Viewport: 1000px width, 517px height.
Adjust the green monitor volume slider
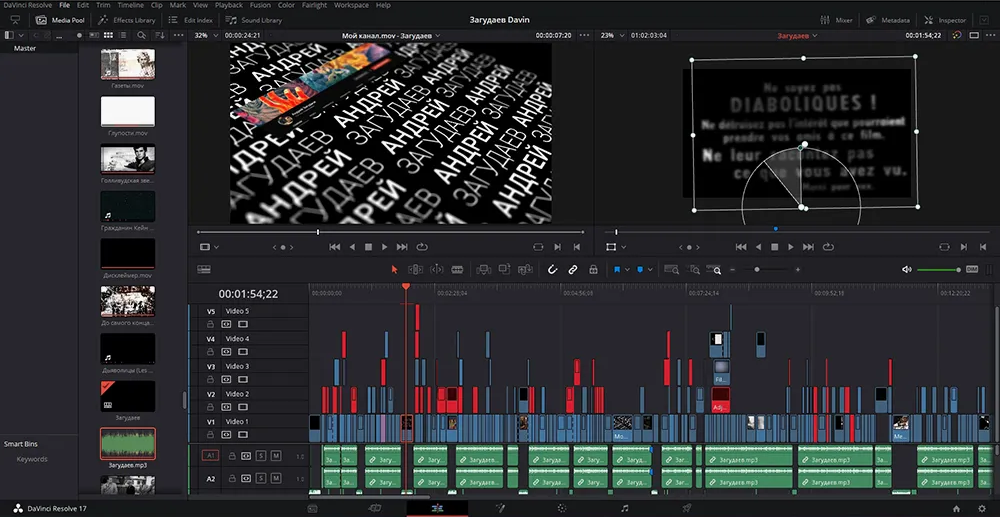[x=938, y=270]
